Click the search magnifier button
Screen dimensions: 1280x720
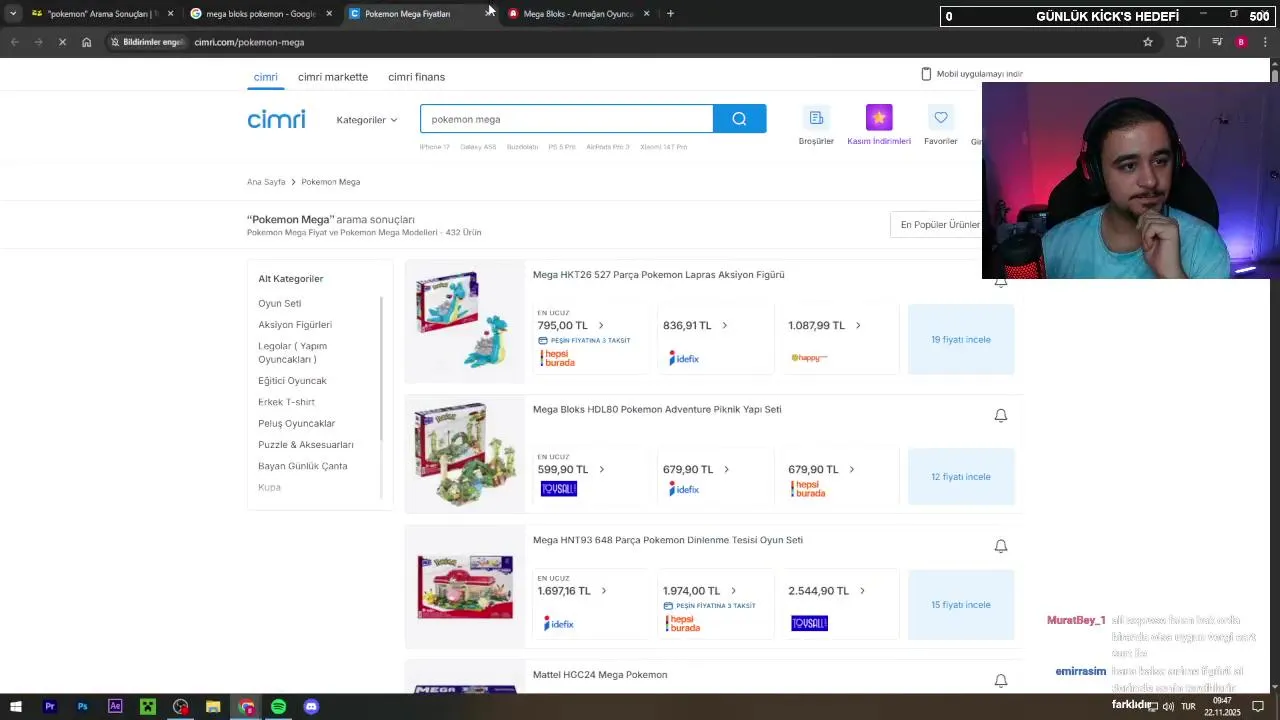tap(739, 119)
